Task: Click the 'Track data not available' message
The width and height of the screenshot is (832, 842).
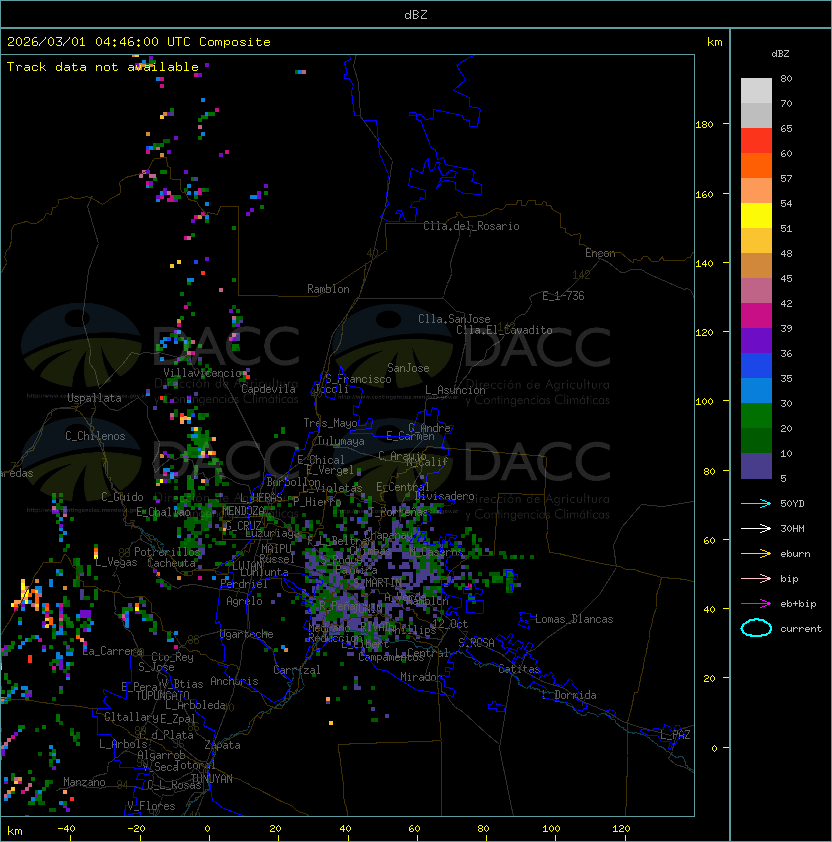Action: coord(103,67)
